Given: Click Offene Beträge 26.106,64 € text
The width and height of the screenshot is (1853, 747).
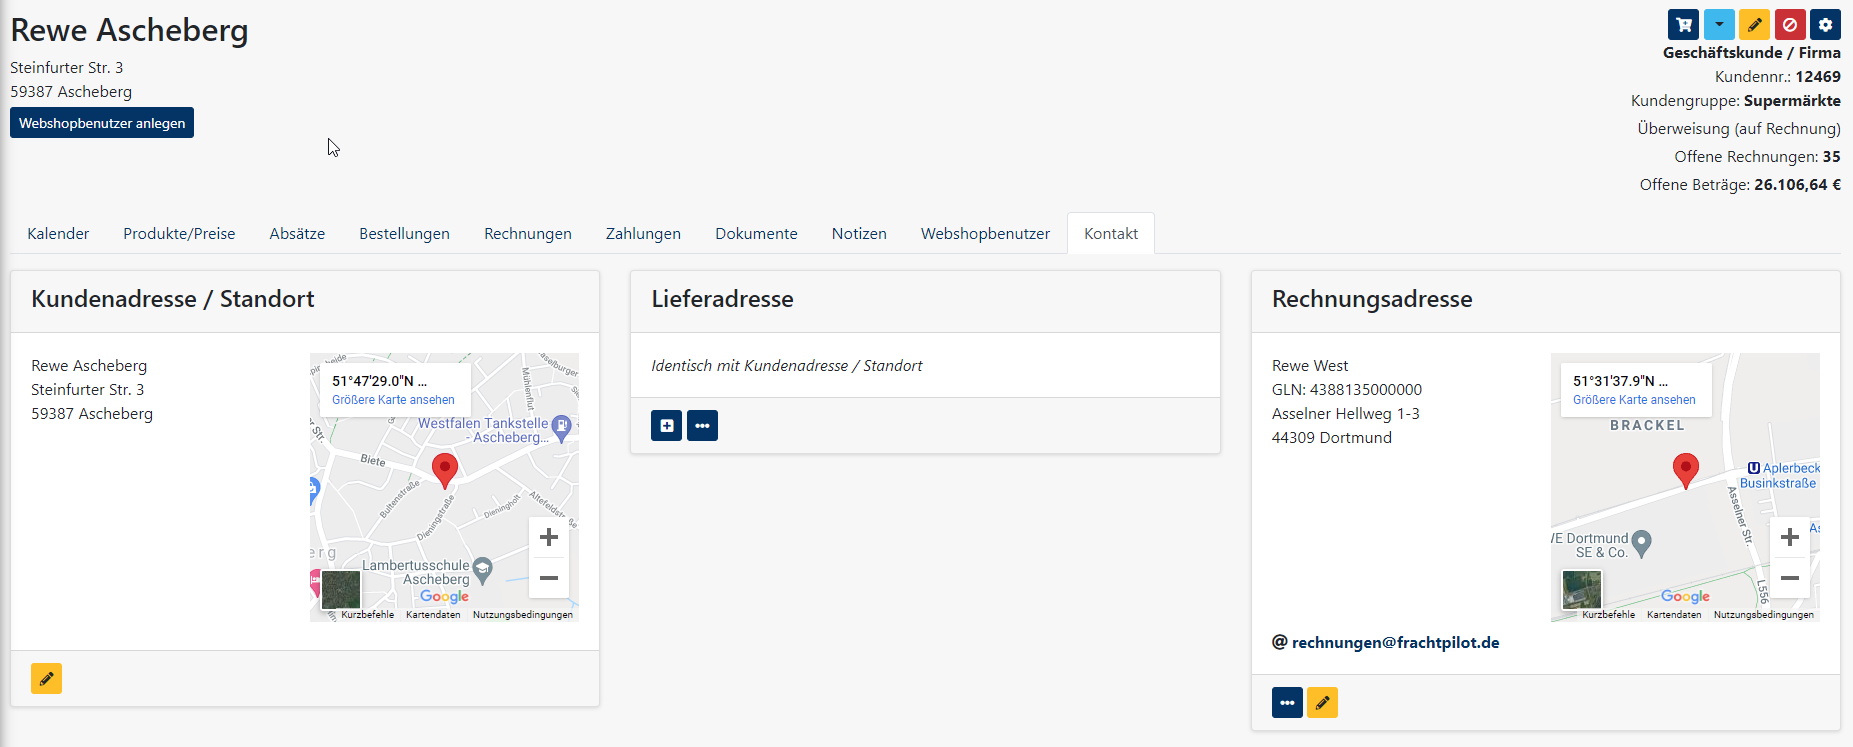Looking at the screenshot, I should (1740, 185).
